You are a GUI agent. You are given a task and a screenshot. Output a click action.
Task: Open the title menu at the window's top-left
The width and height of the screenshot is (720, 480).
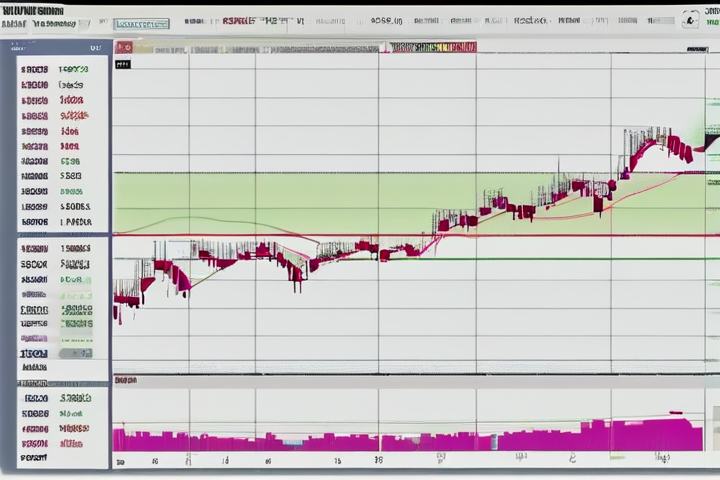coord(30,11)
